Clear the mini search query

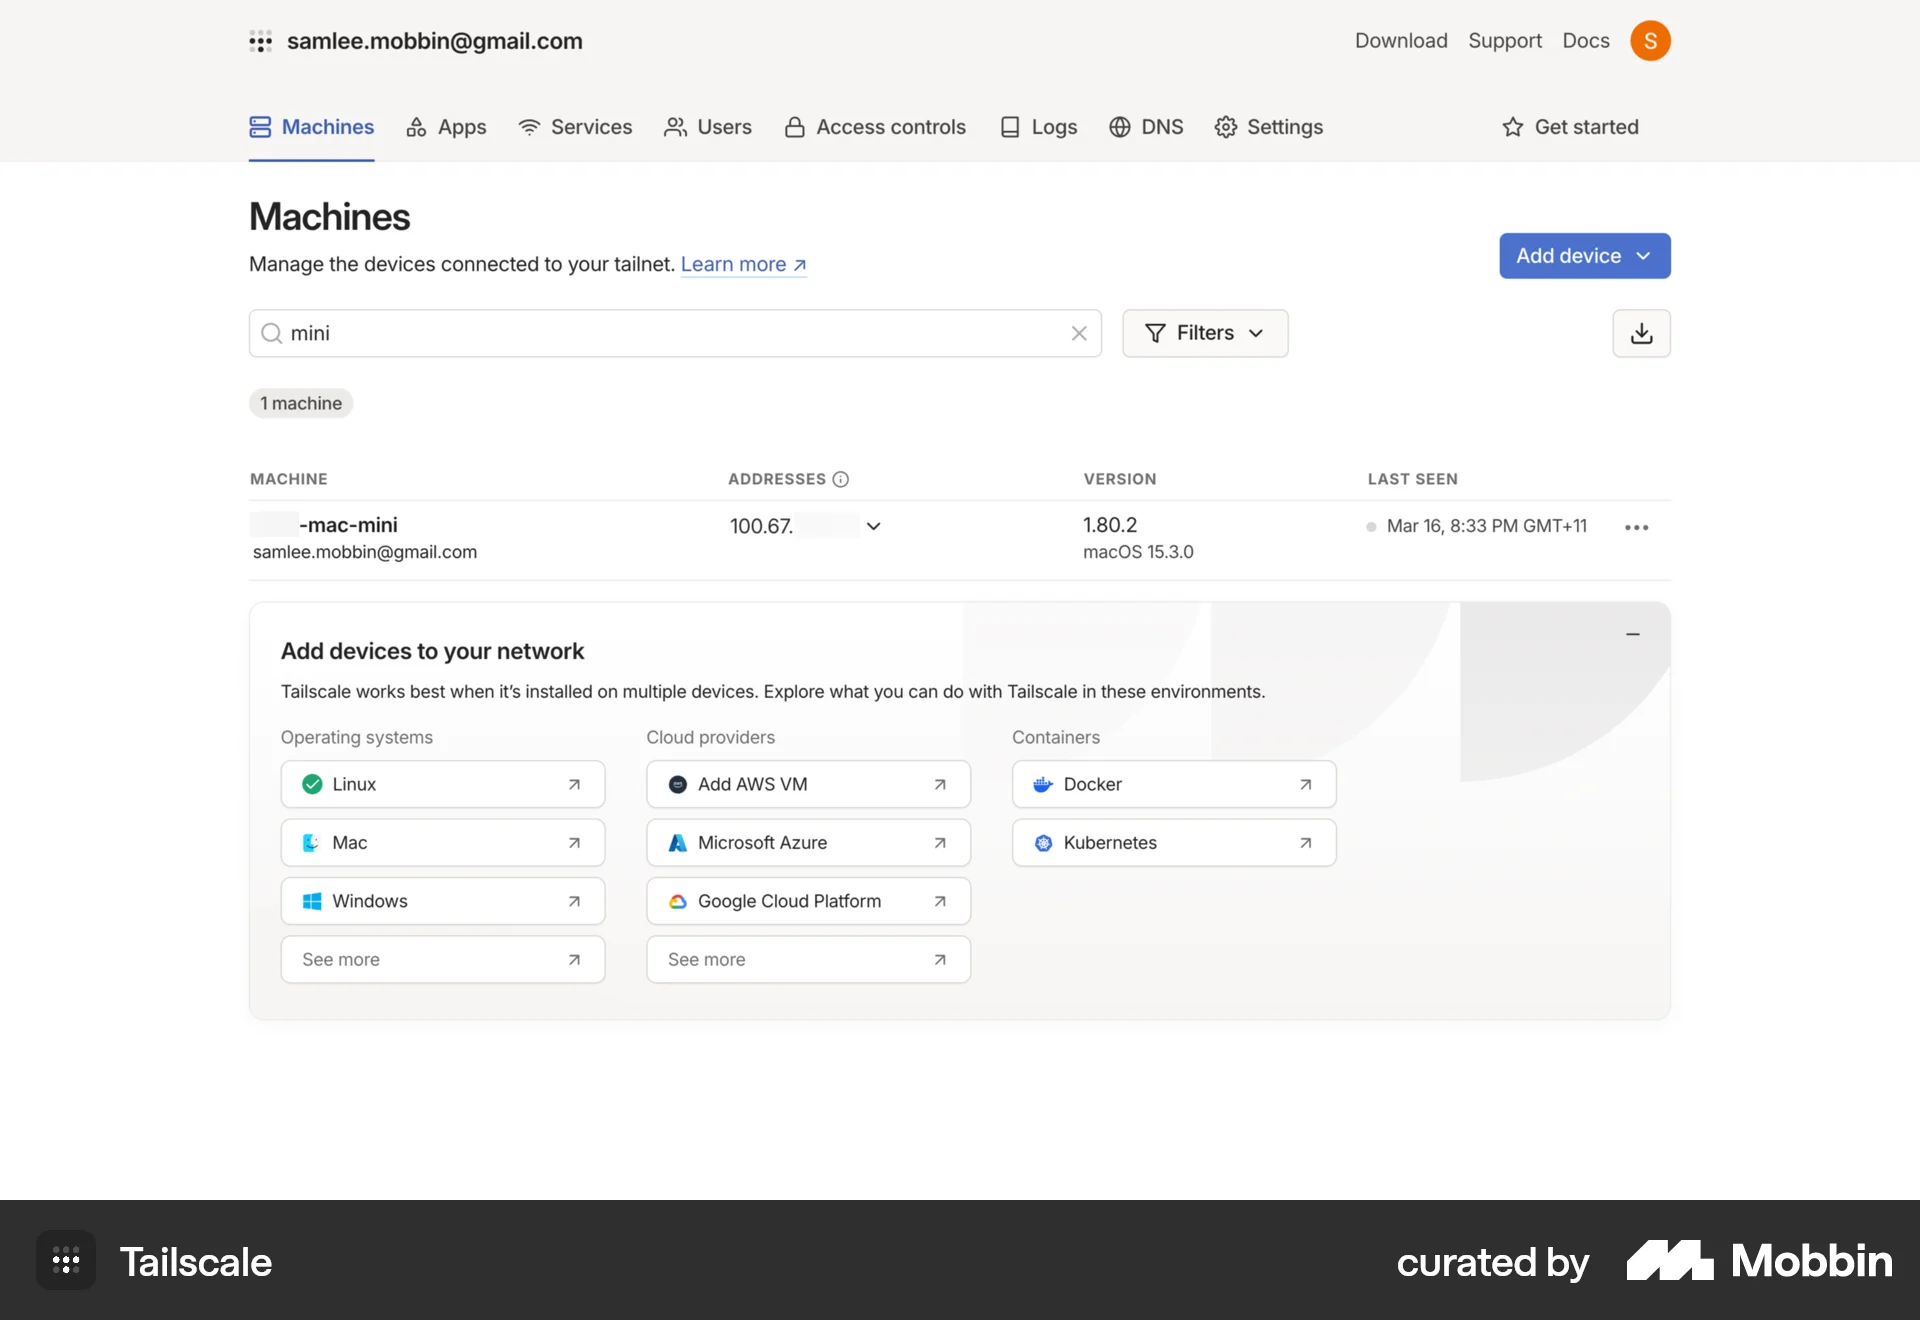click(1079, 333)
